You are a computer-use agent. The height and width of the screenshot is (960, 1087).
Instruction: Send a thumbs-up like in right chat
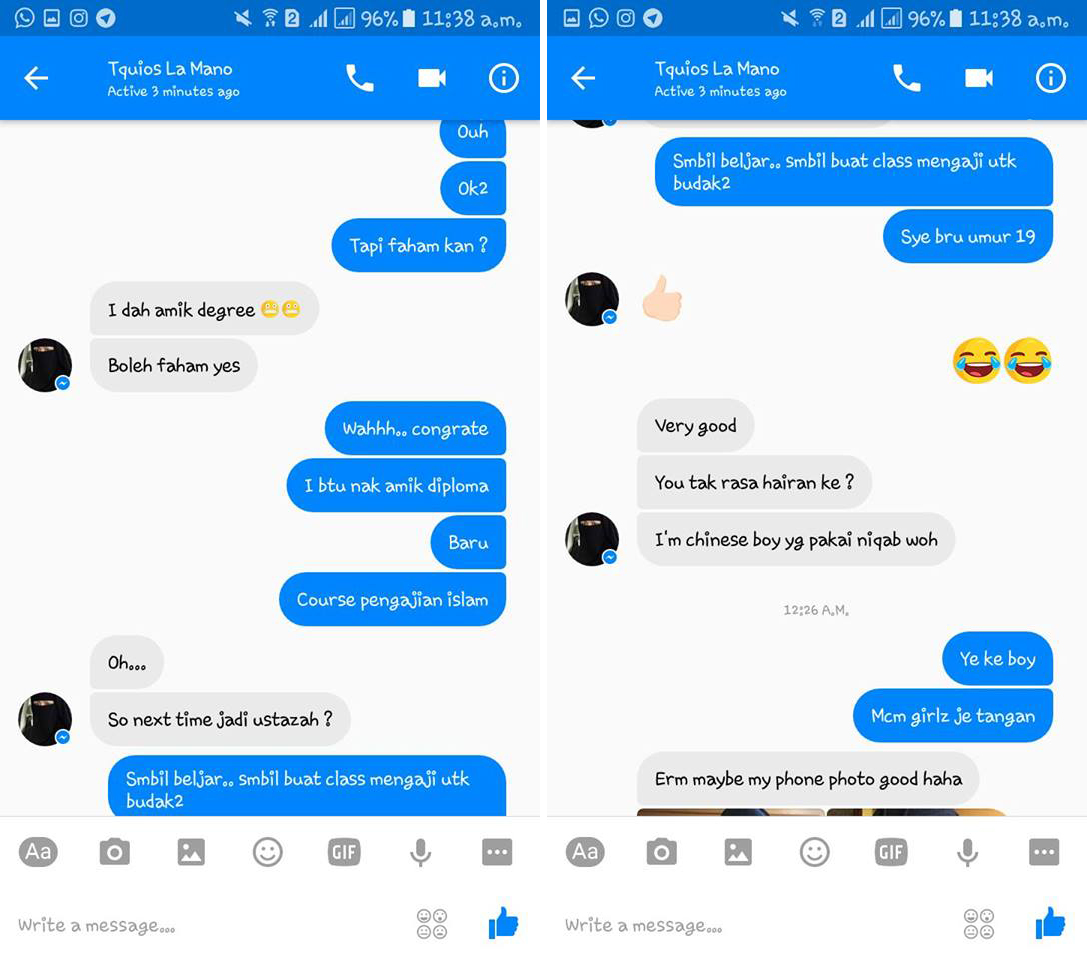pos(1050,923)
